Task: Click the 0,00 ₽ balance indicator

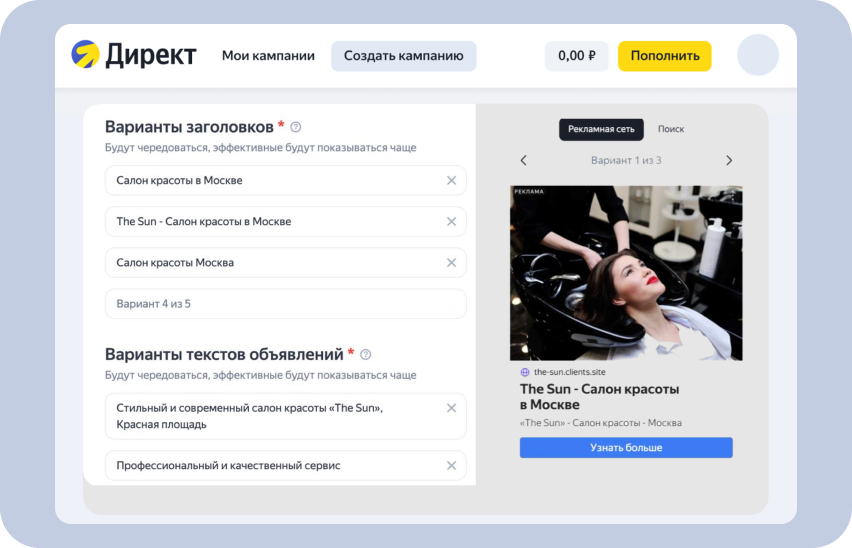Action: 577,56
